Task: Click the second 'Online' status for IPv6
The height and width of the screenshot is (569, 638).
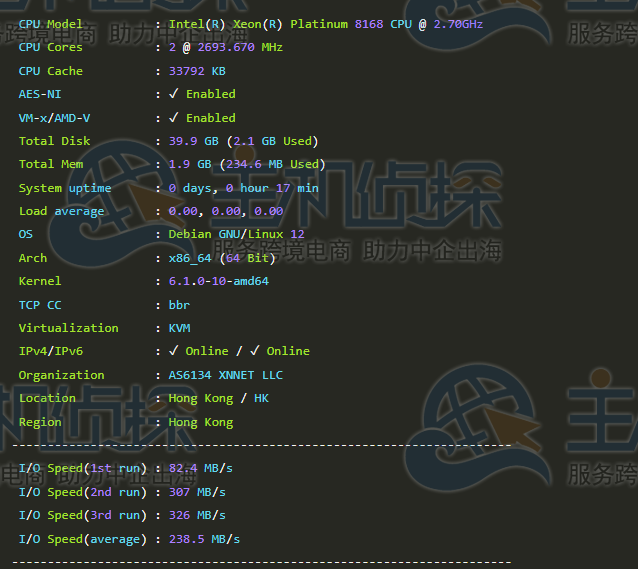Action: [288, 351]
